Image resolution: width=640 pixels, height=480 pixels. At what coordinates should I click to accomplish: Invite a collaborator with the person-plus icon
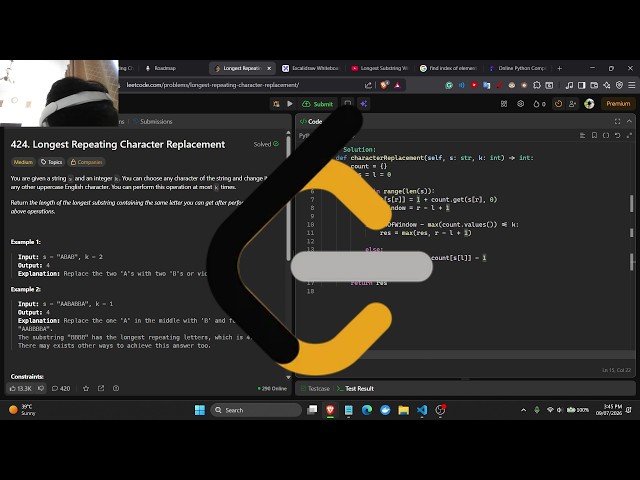point(572,104)
